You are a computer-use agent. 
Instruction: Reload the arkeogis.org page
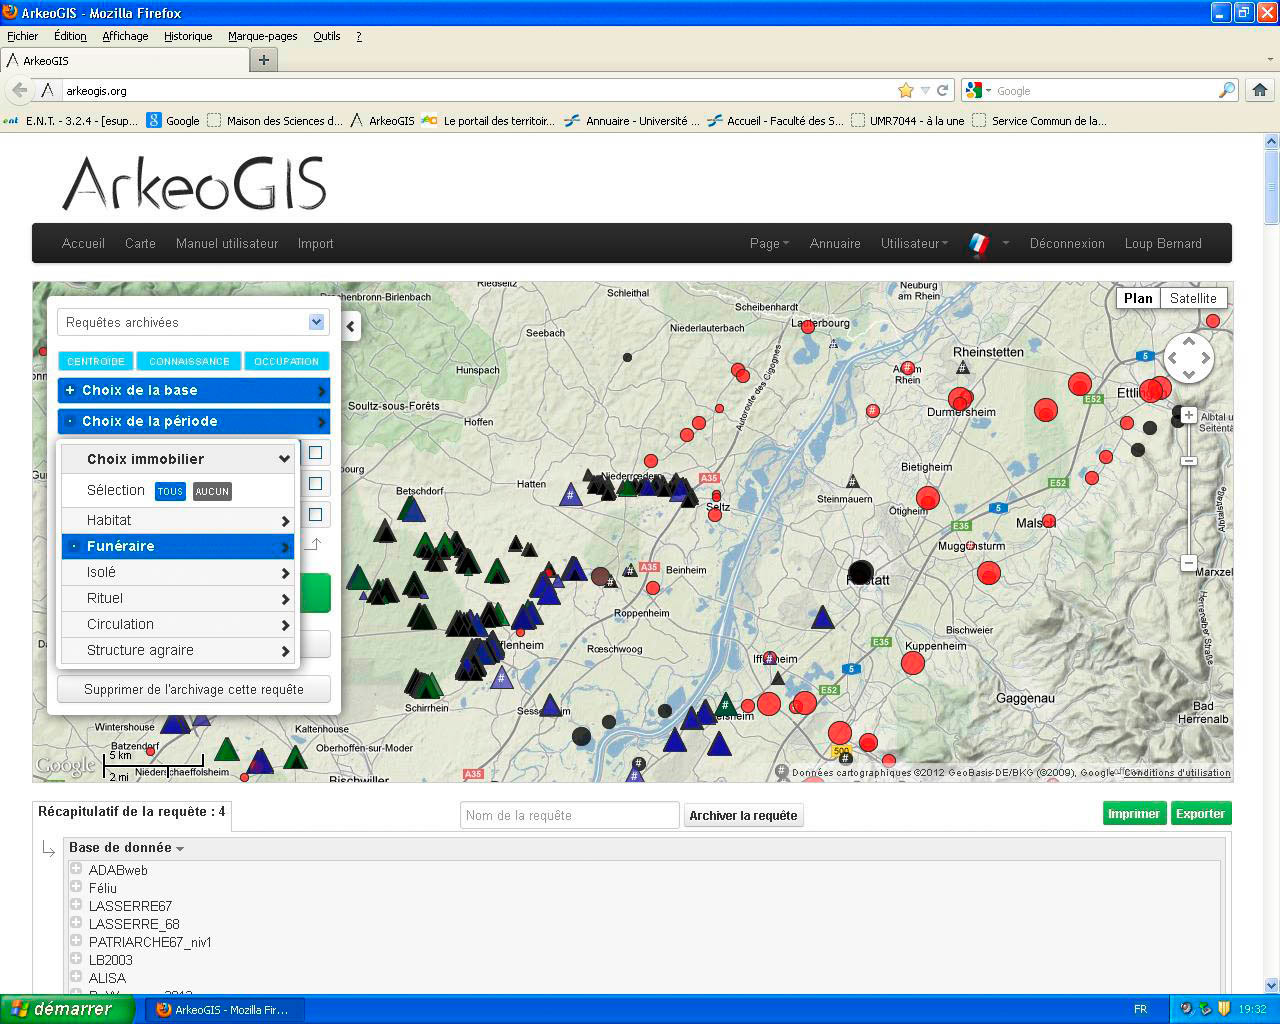coord(942,90)
